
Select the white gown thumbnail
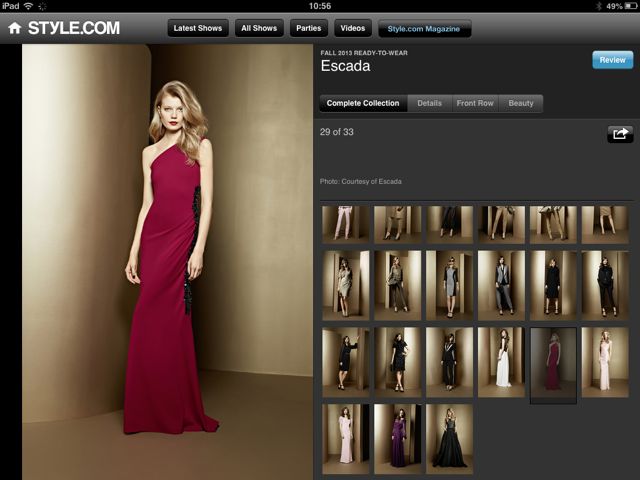[x=501, y=362]
